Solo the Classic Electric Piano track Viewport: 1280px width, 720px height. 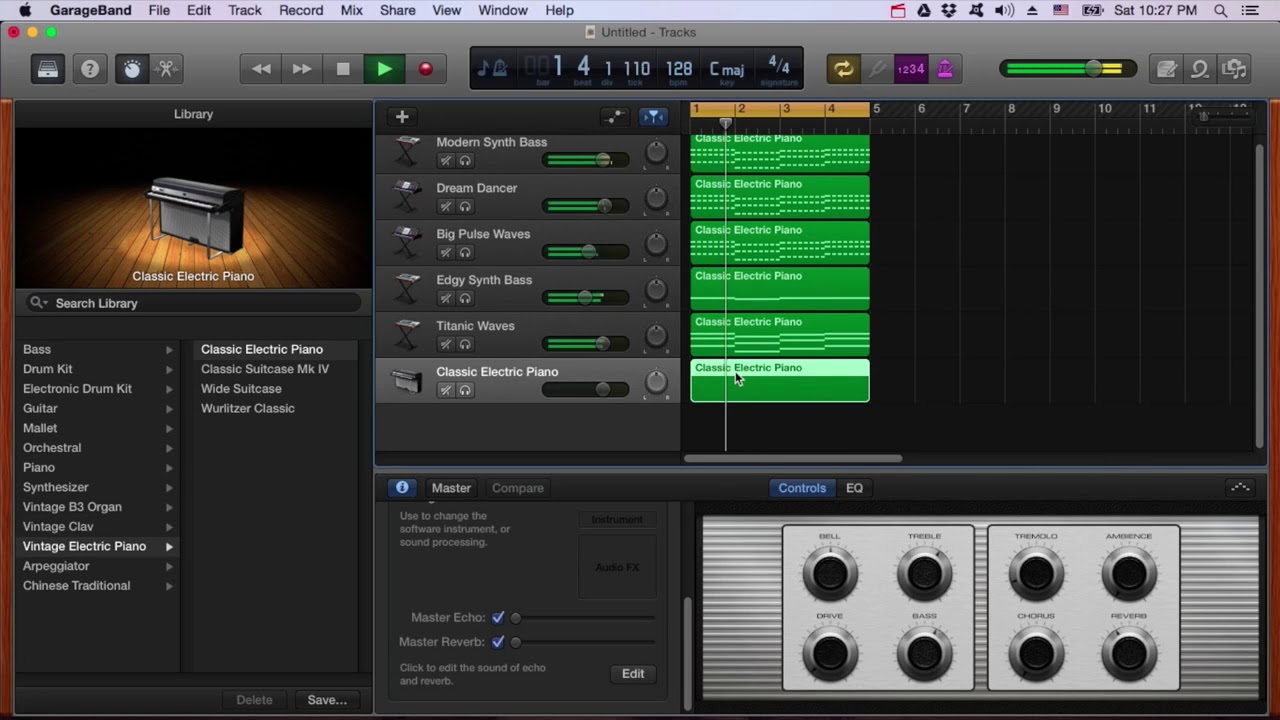465,391
